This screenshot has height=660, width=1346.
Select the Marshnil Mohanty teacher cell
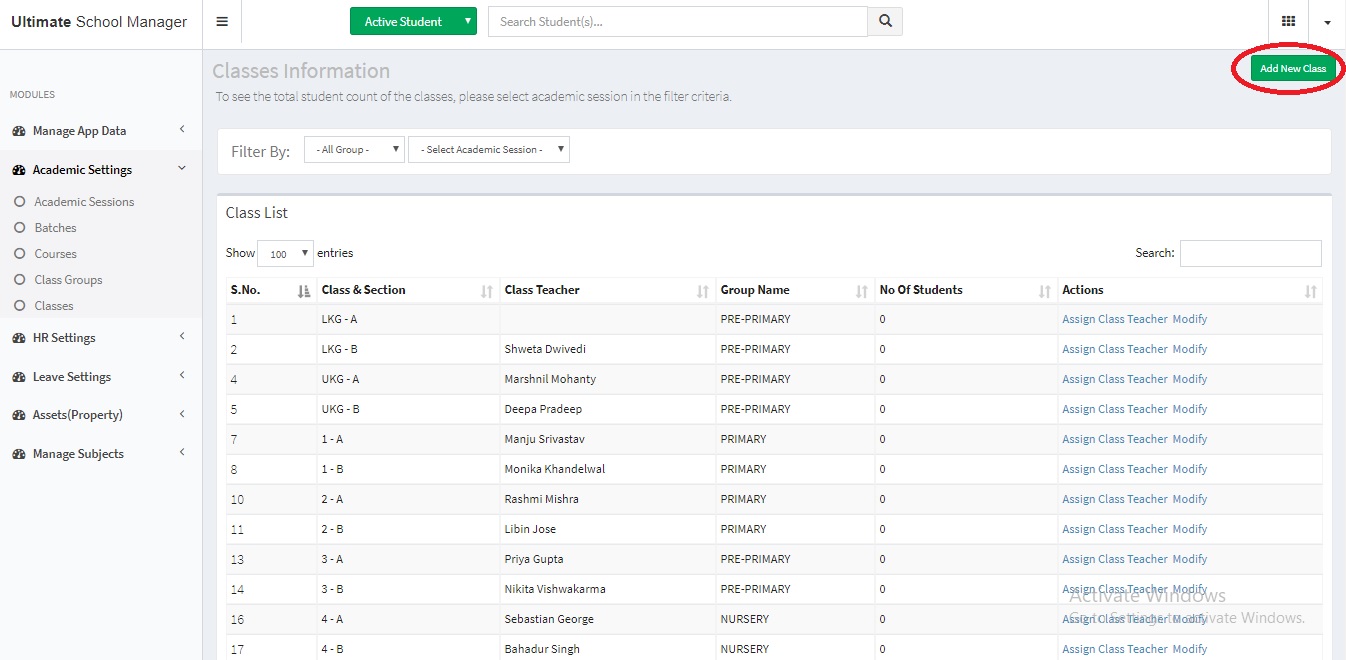pyautogui.click(x=608, y=379)
